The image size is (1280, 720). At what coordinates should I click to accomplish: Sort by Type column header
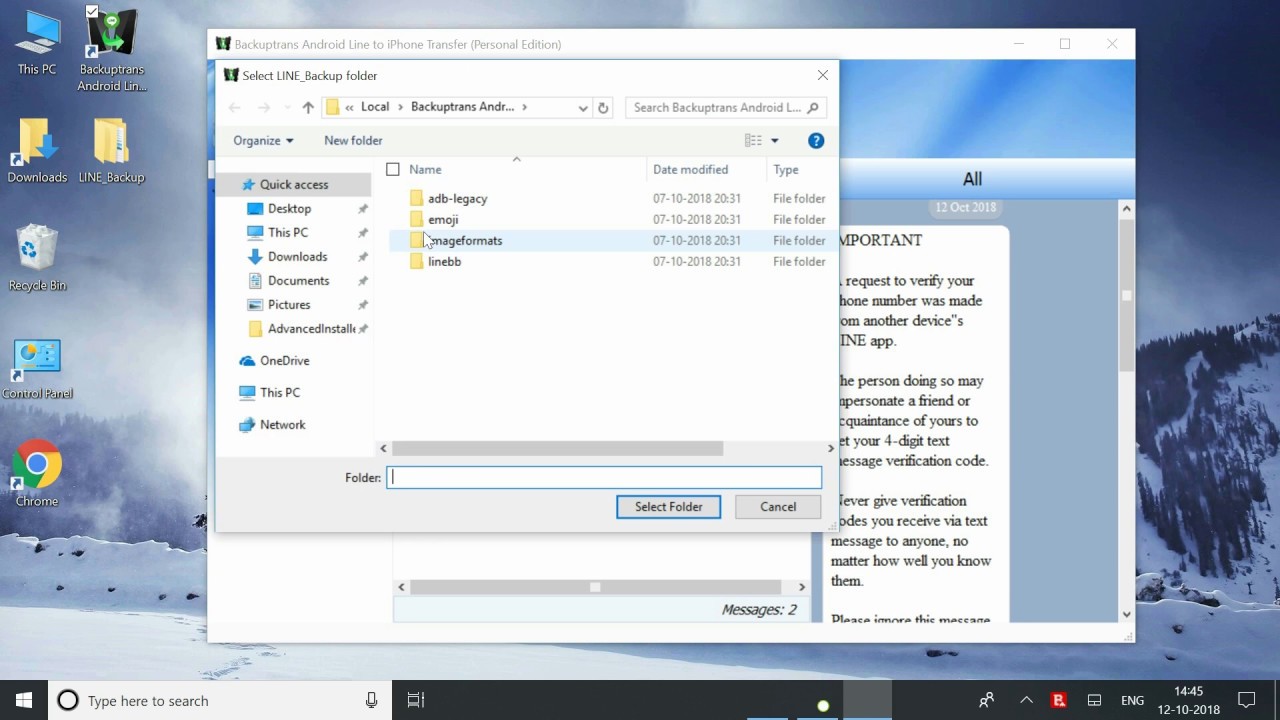click(x=786, y=170)
